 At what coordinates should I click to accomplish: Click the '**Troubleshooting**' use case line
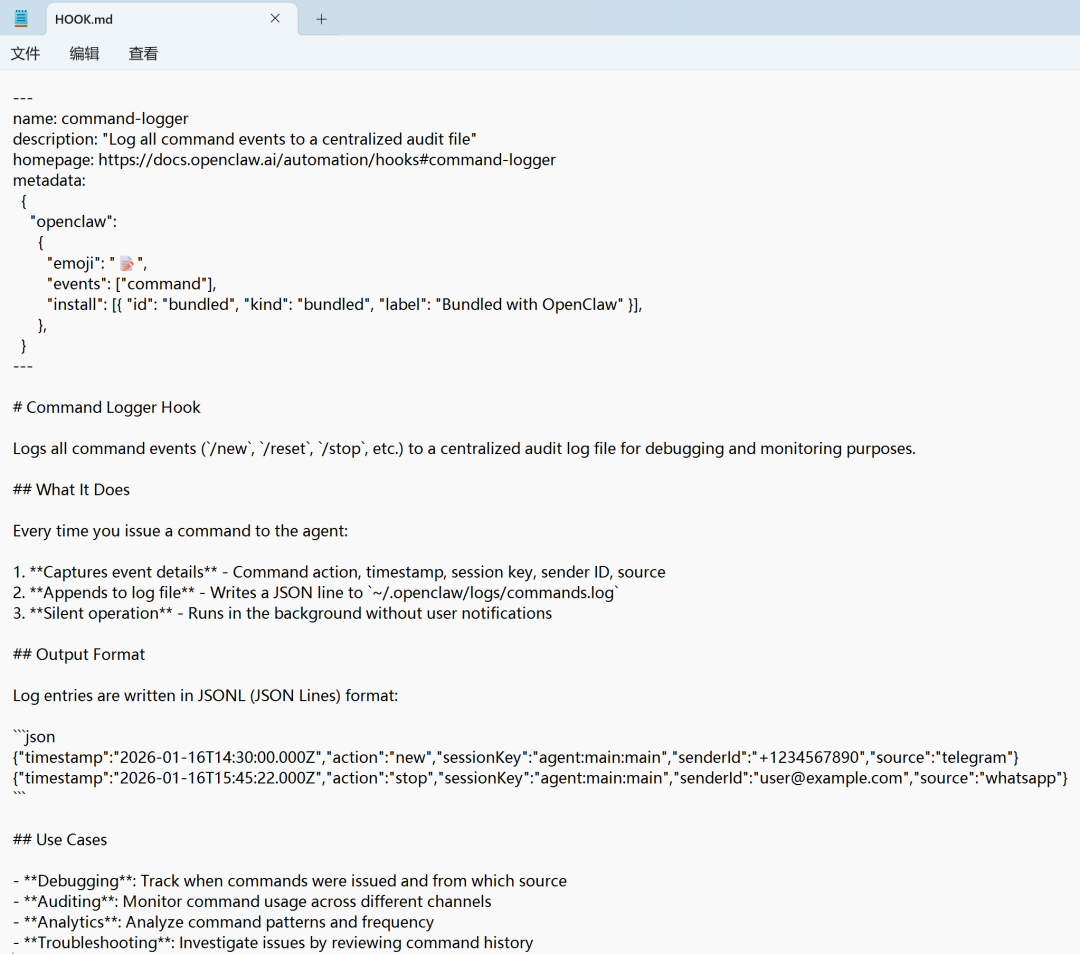point(273,943)
